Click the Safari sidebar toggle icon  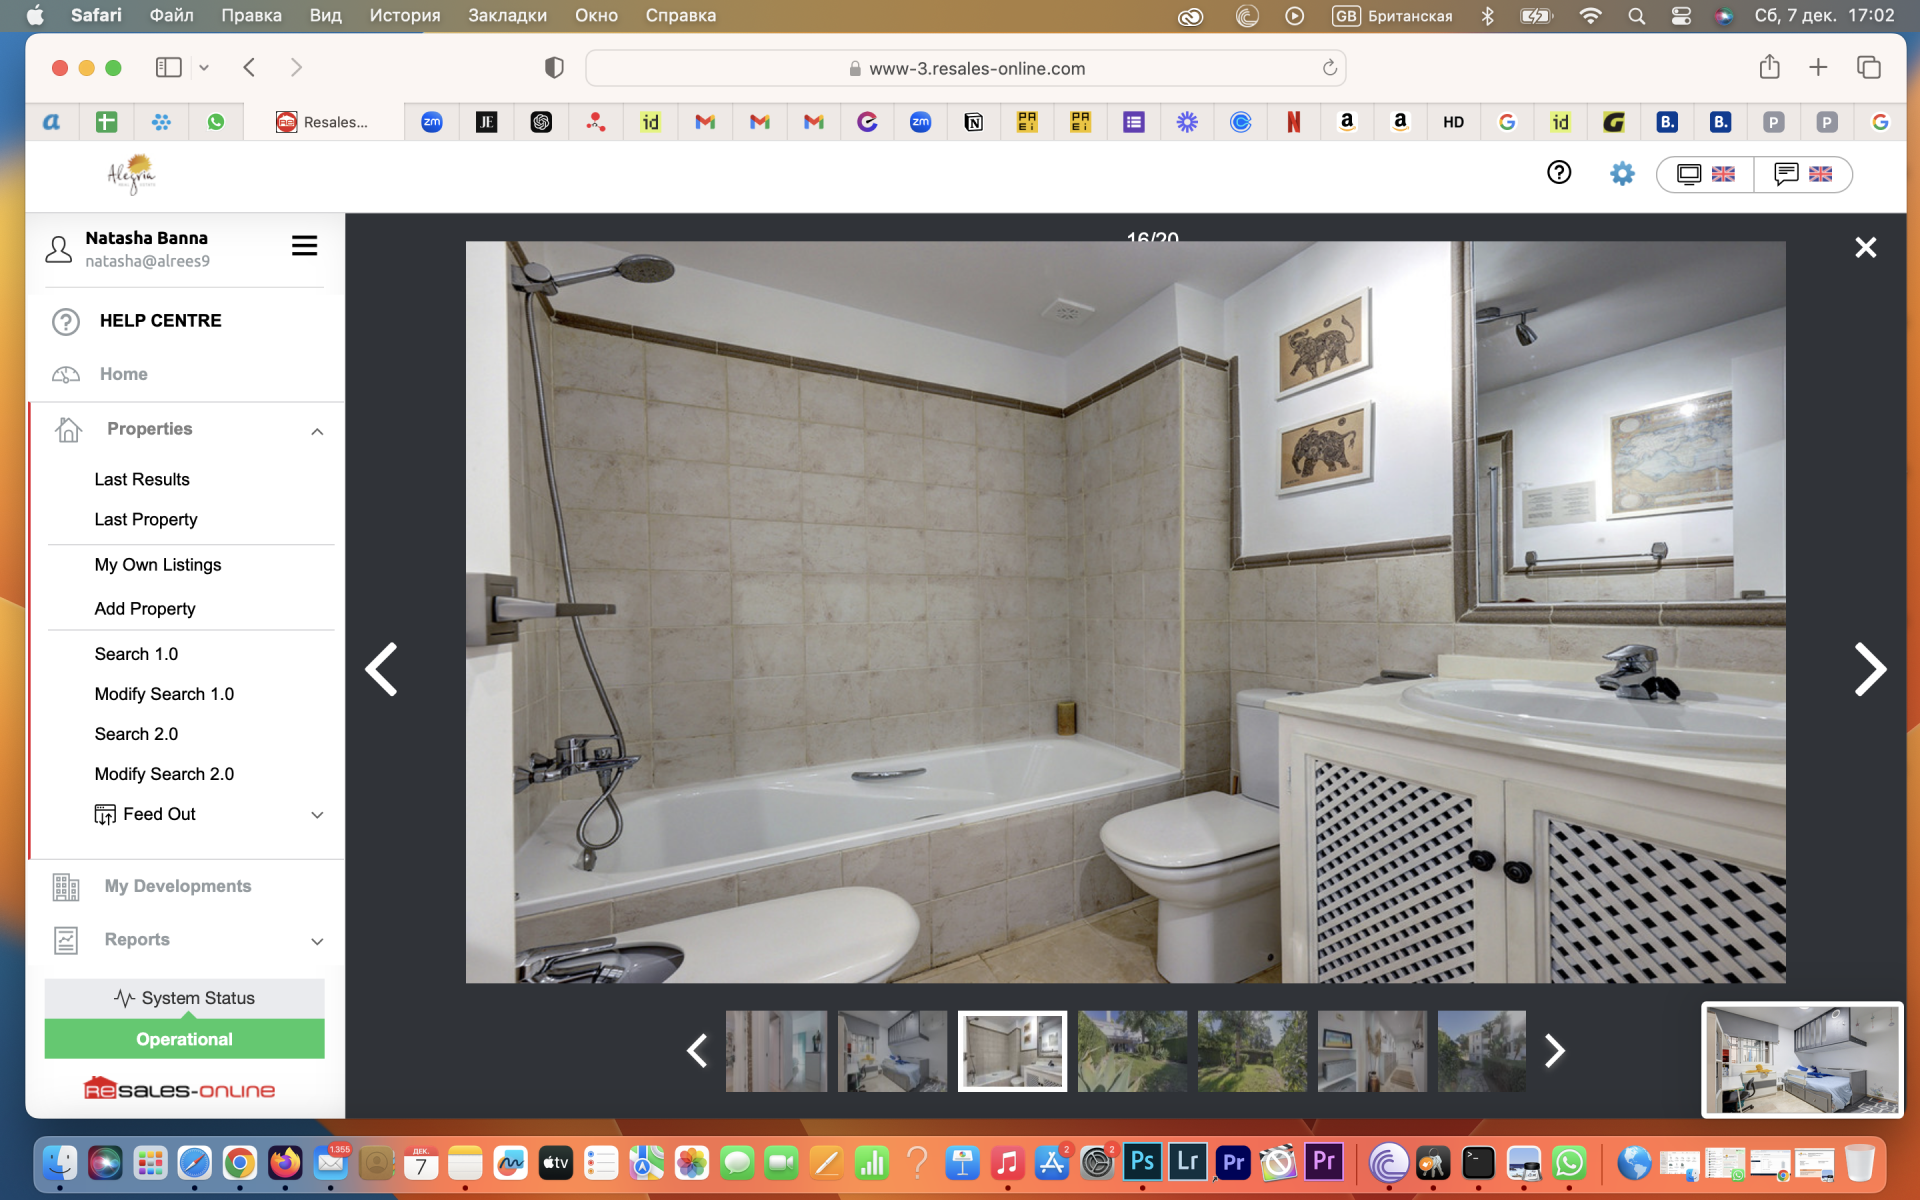168,67
